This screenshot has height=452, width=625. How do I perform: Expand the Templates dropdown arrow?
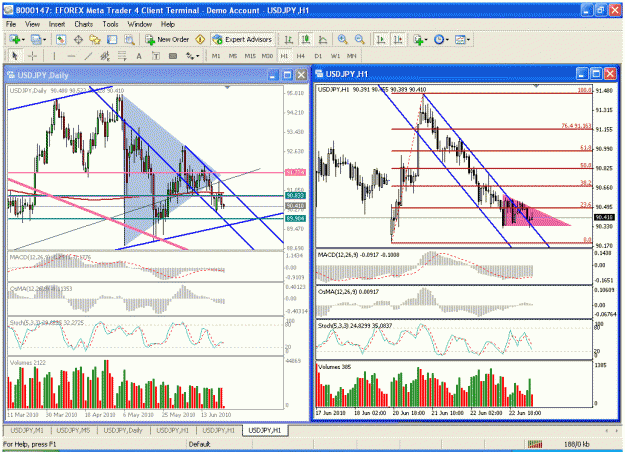click(468, 39)
